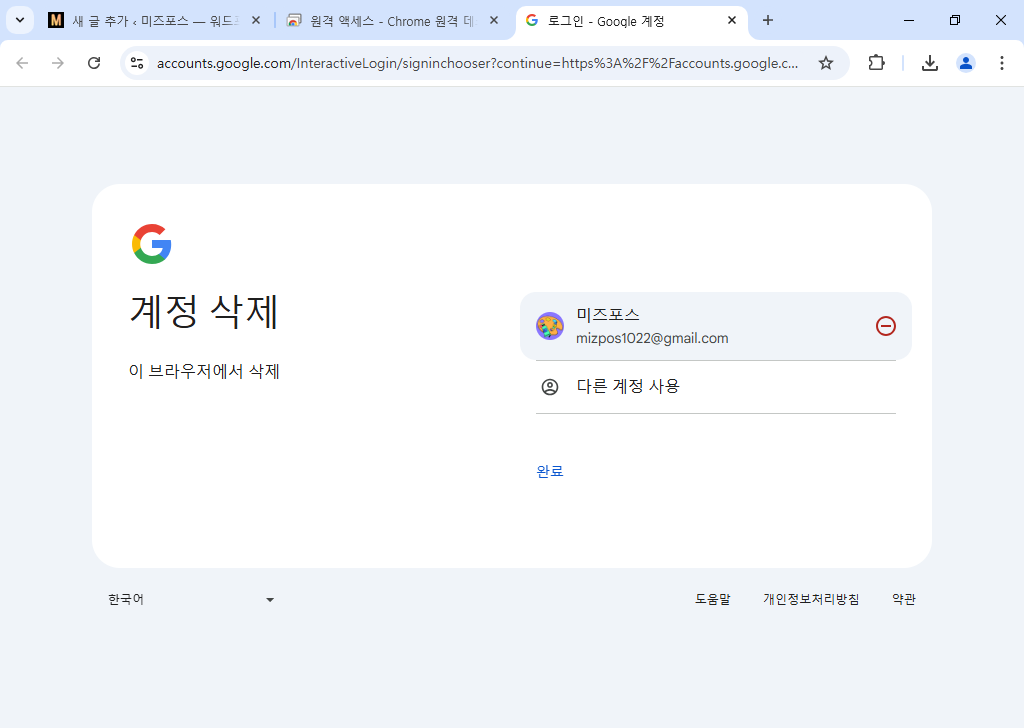The image size is (1024, 728).
Task: Bookmark this page with star icon
Action: pyautogui.click(x=826, y=63)
